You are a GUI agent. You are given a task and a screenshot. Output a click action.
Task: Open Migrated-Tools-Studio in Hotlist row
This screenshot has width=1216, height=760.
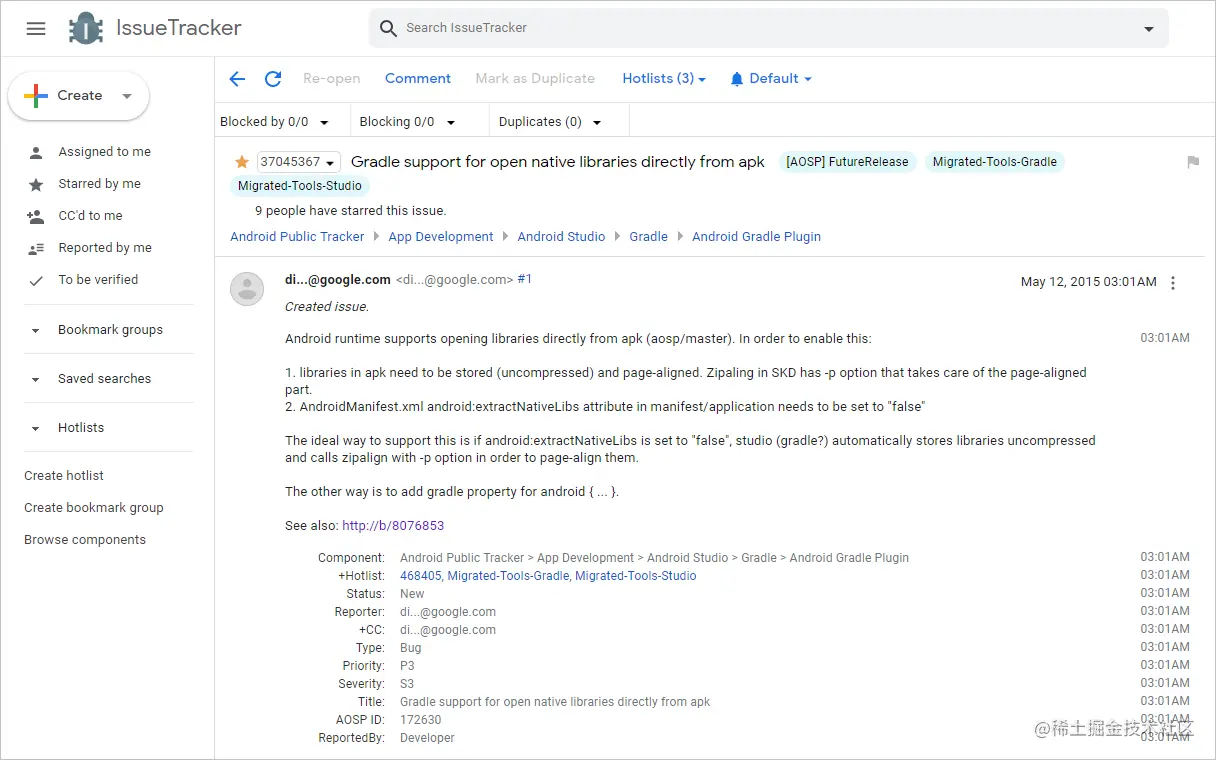[x=636, y=576]
